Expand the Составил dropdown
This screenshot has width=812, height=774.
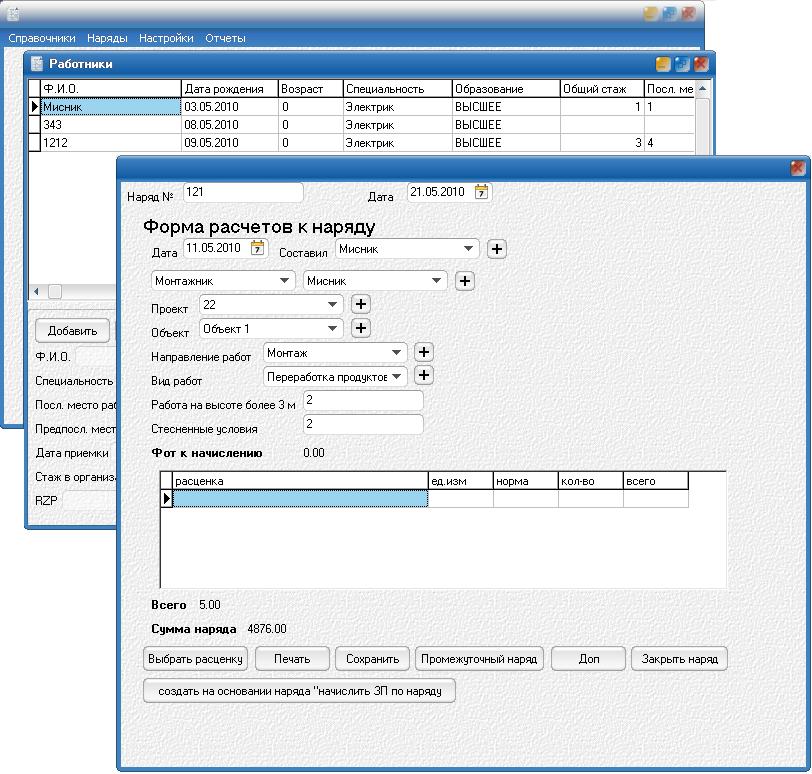coord(469,249)
